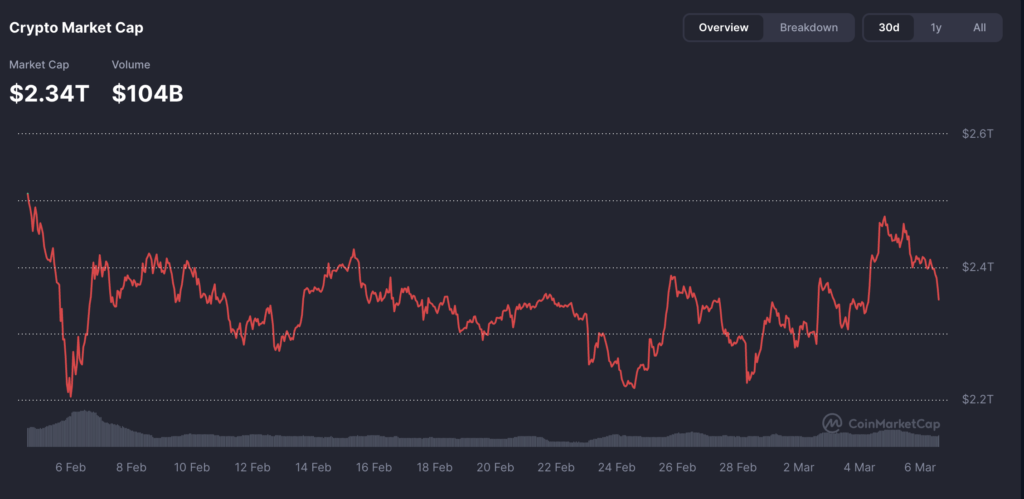Switch to the Breakdown tab

[x=808, y=28]
